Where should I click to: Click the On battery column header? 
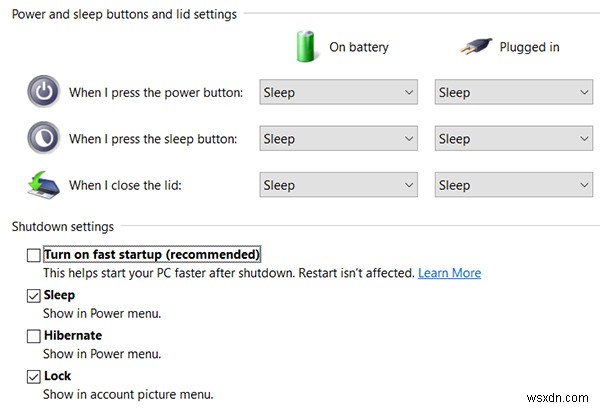pos(359,47)
